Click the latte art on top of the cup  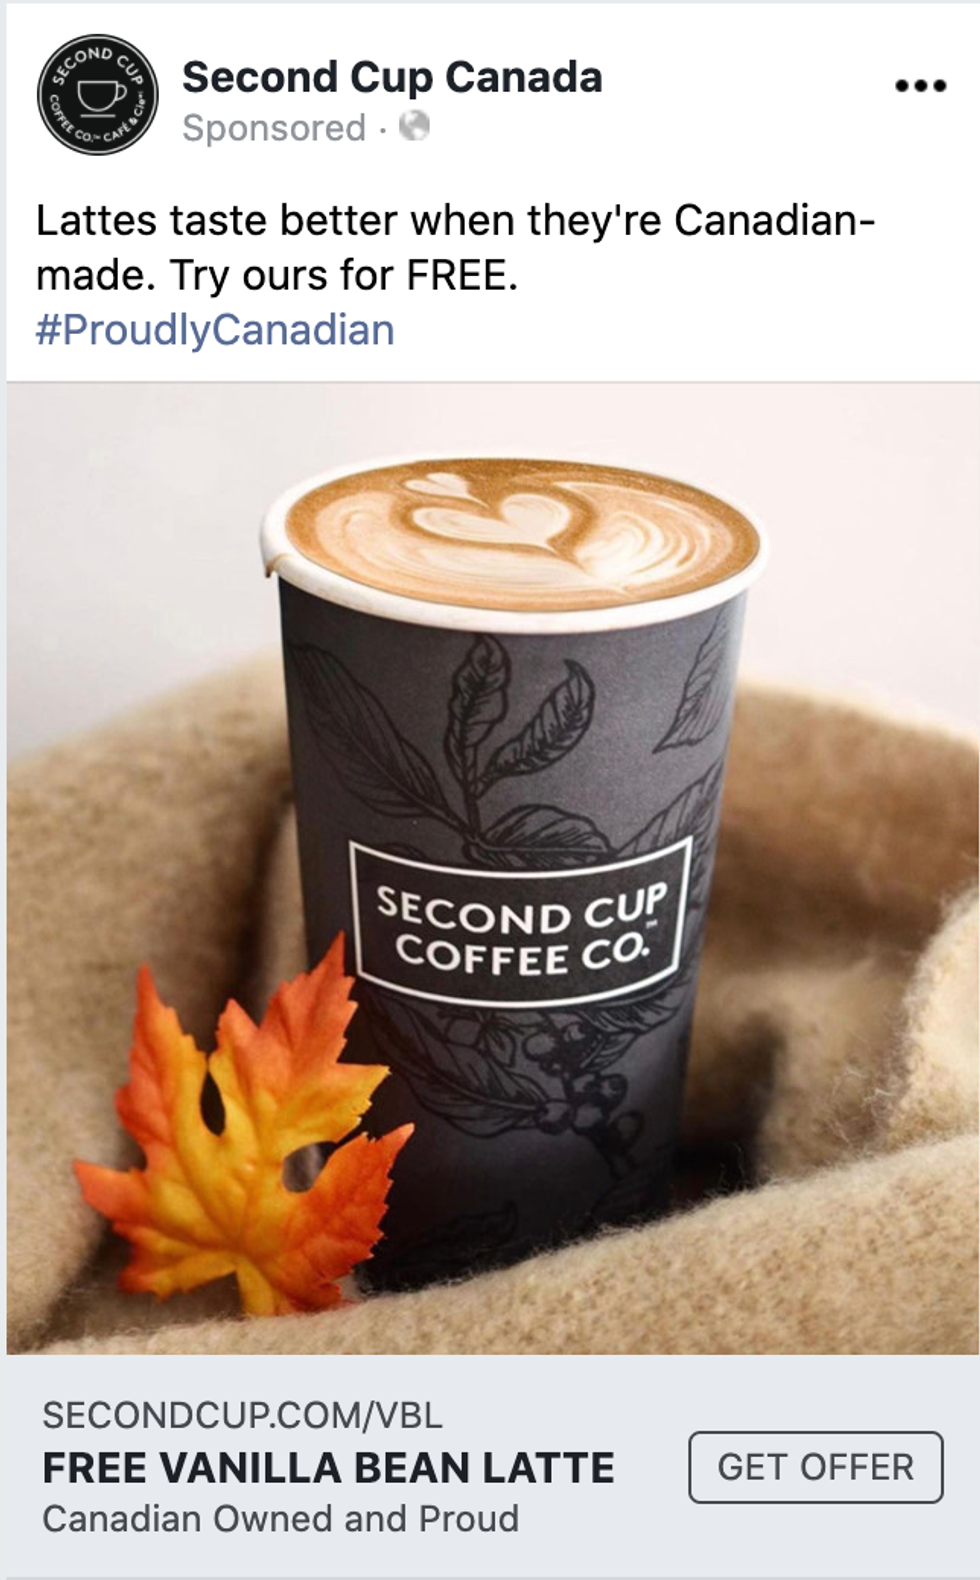(x=520, y=532)
